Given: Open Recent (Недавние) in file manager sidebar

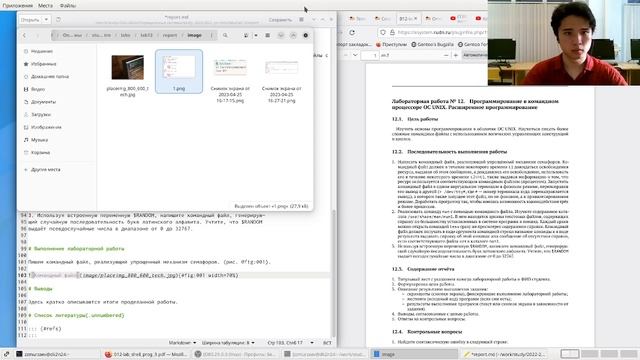Looking at the screenshot, I should click(x=42, y=51).
